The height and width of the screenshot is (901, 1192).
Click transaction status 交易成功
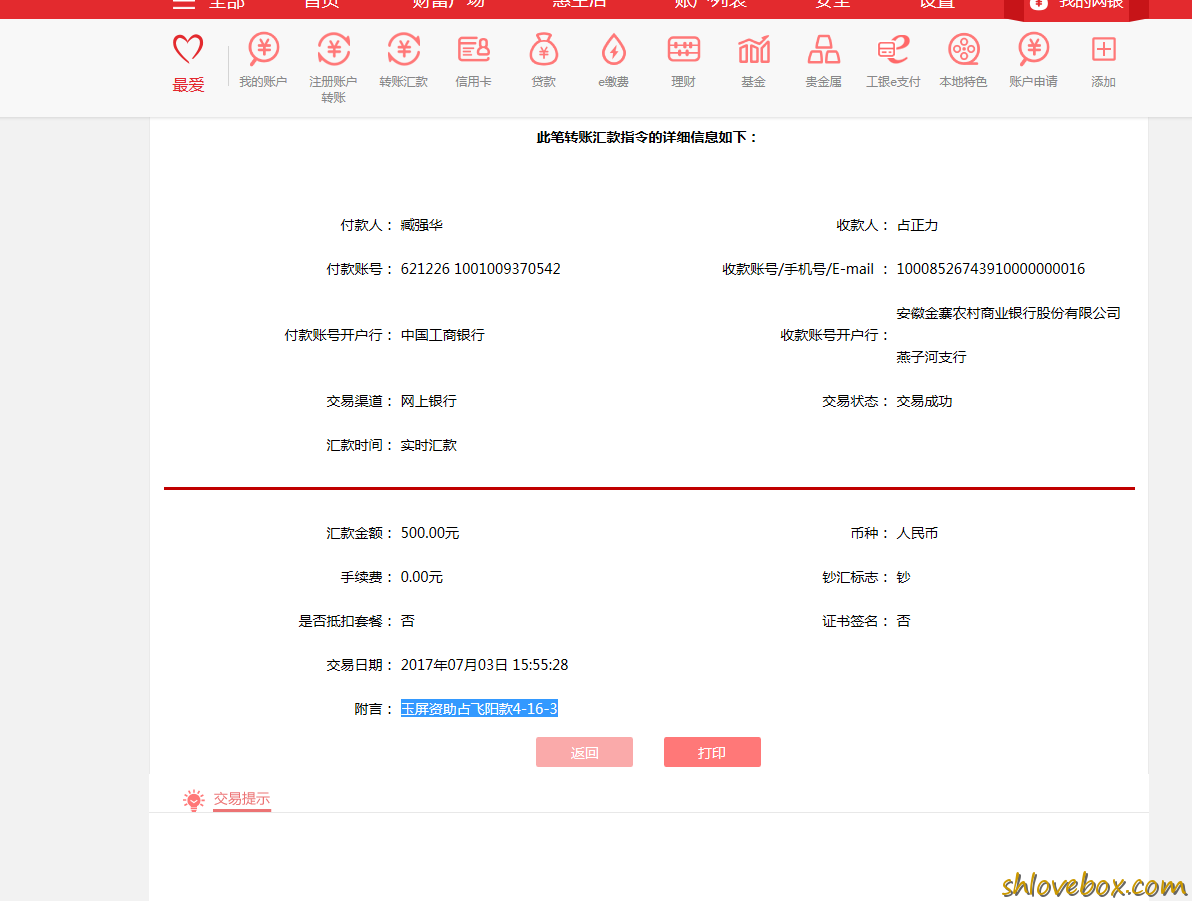(x=924, y=401)
